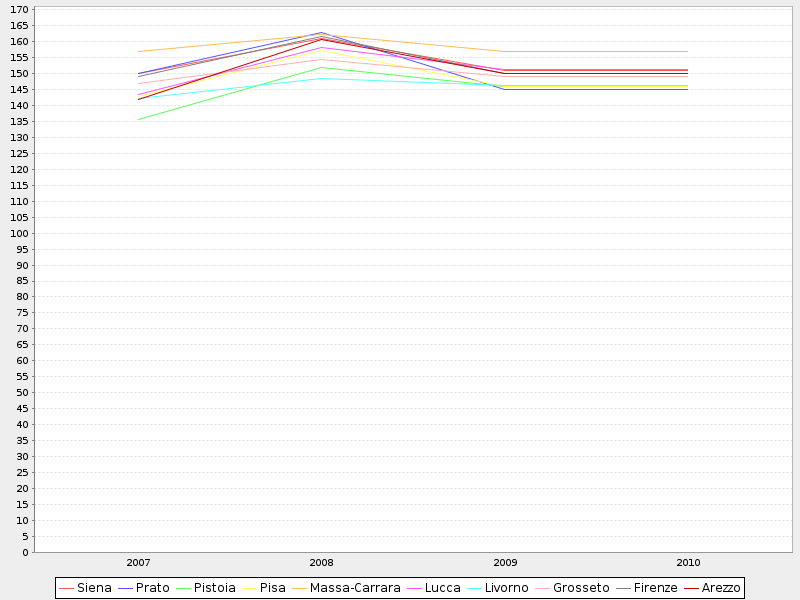Click the 135 y-axis tick label
This screenshot has height=600, width=800.
pos(19,121)
